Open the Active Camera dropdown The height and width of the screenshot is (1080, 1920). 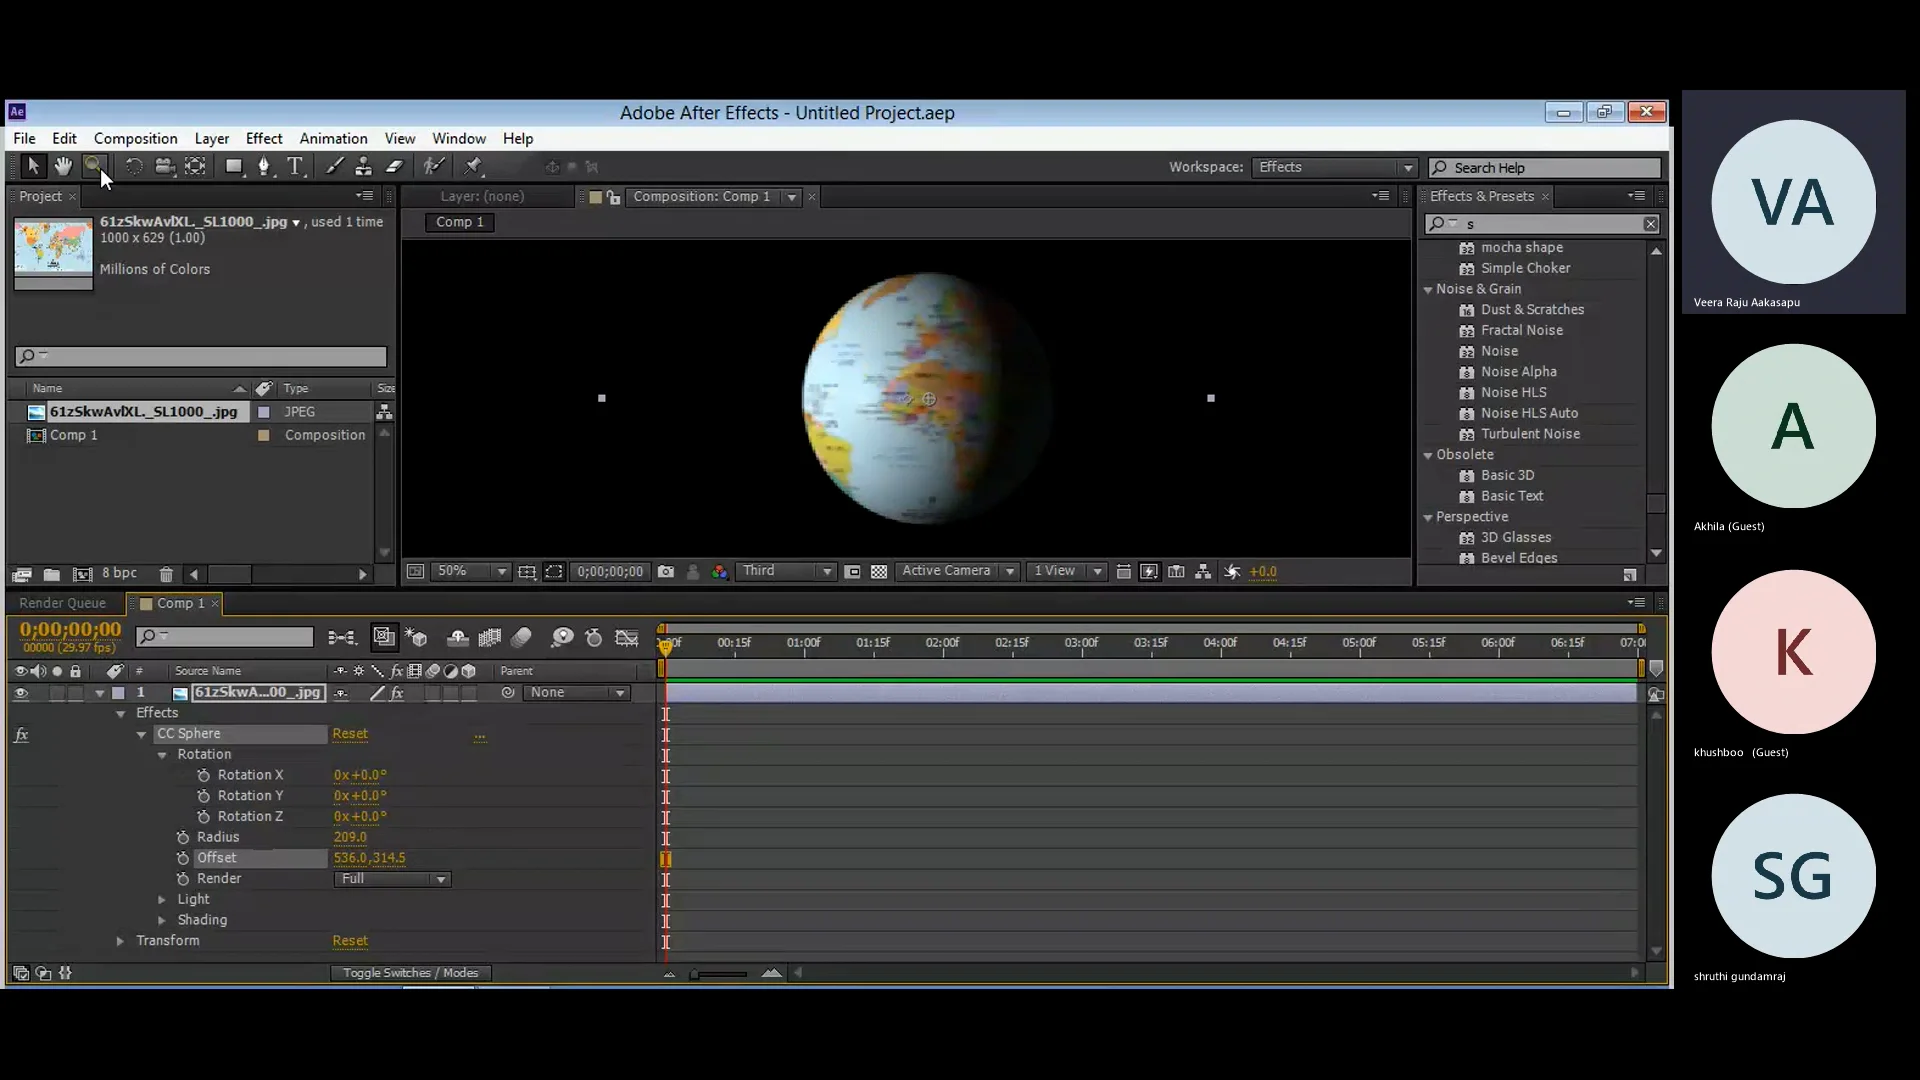click(957, 572)
